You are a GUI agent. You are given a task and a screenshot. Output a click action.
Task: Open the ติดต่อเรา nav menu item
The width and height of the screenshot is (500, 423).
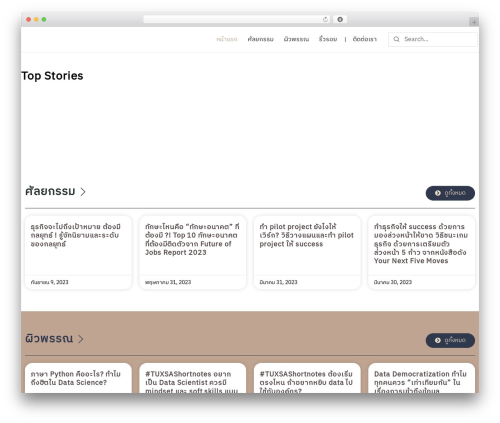(x=365, y=39)
